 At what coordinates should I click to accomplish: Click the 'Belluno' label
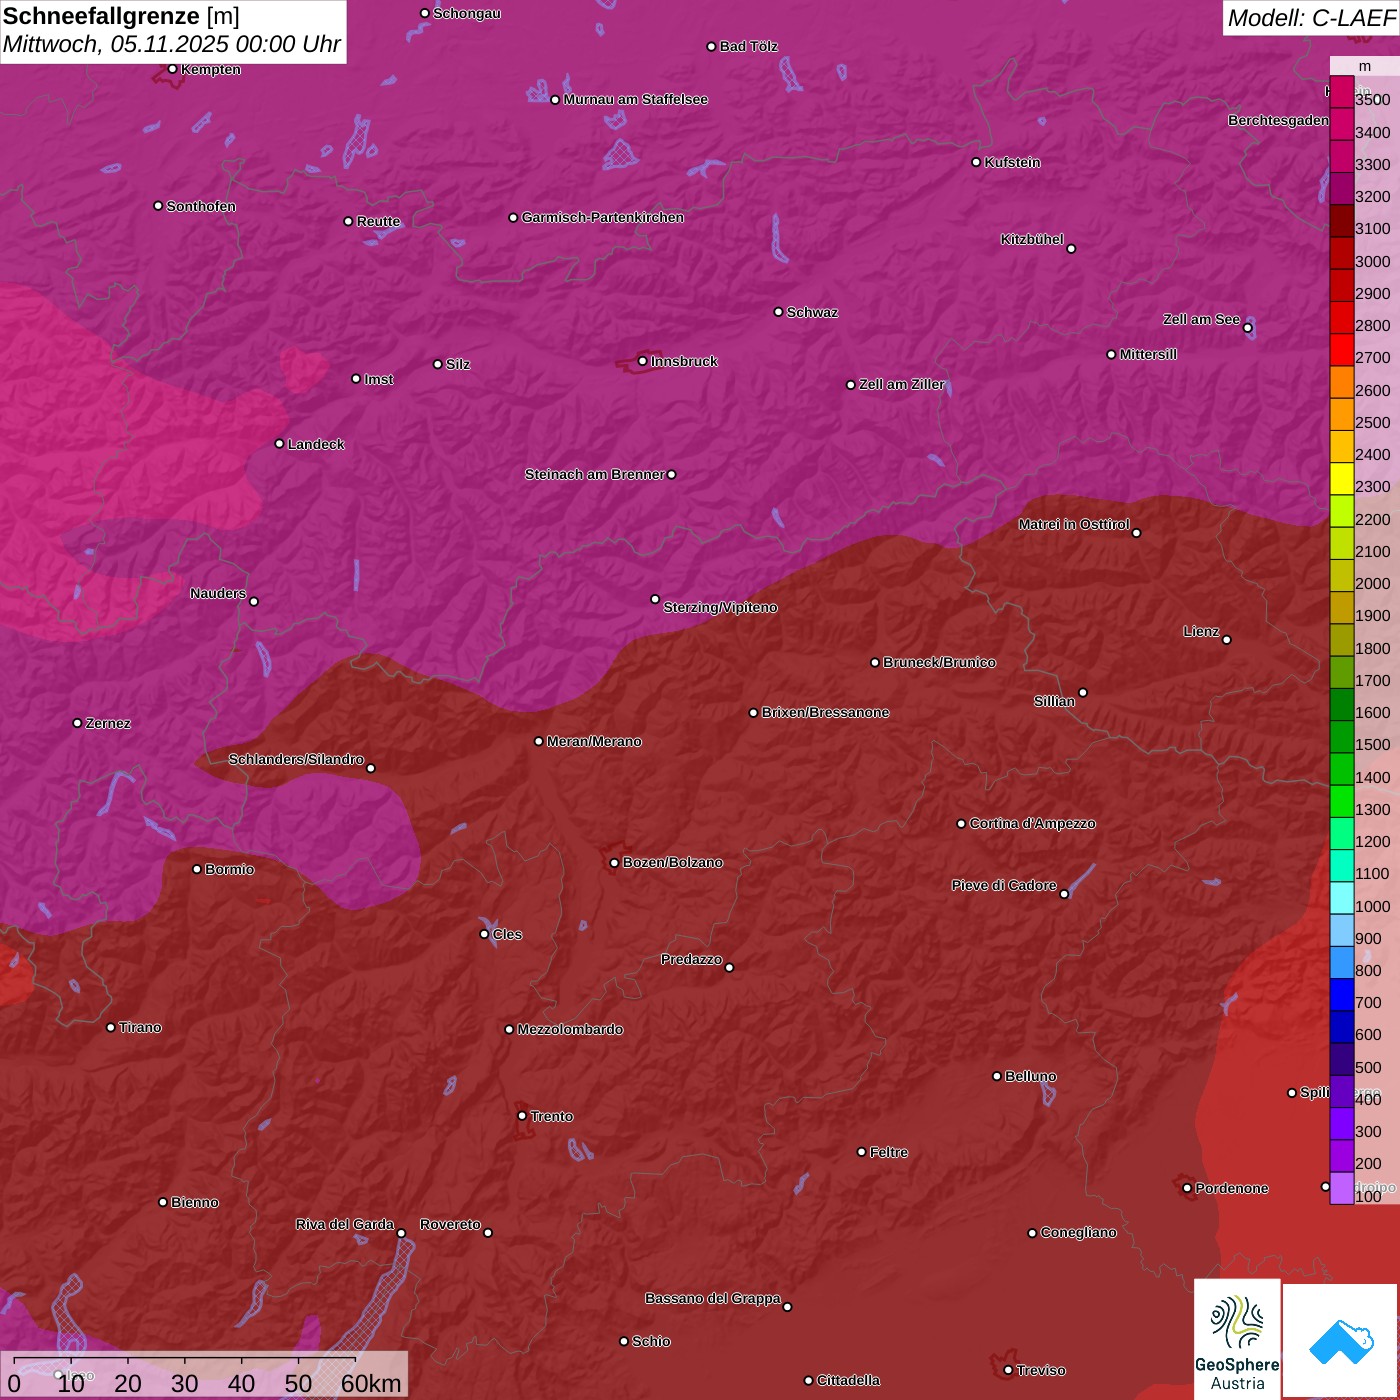[x=1031, y=1076]
